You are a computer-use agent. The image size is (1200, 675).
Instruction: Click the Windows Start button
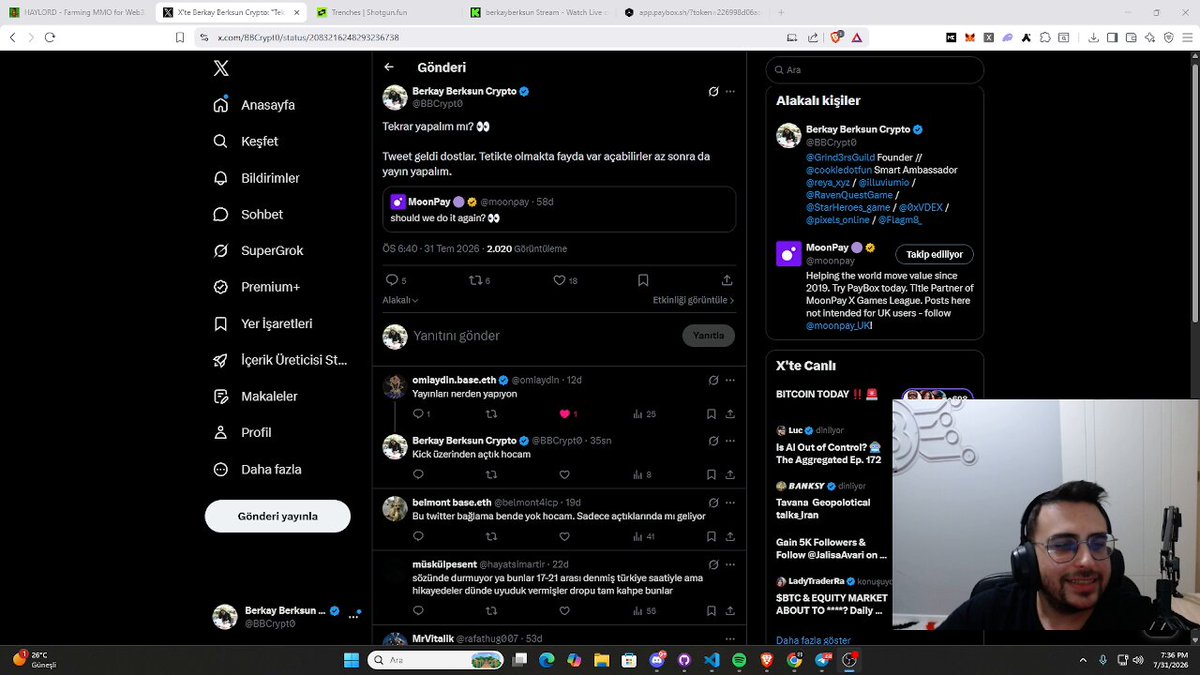[352, 660]
